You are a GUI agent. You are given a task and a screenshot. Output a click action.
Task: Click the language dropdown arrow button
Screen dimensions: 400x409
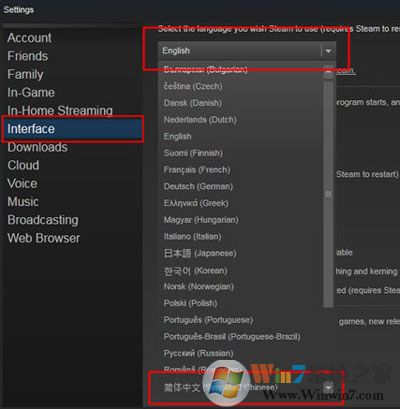click(x=328, y=51)
